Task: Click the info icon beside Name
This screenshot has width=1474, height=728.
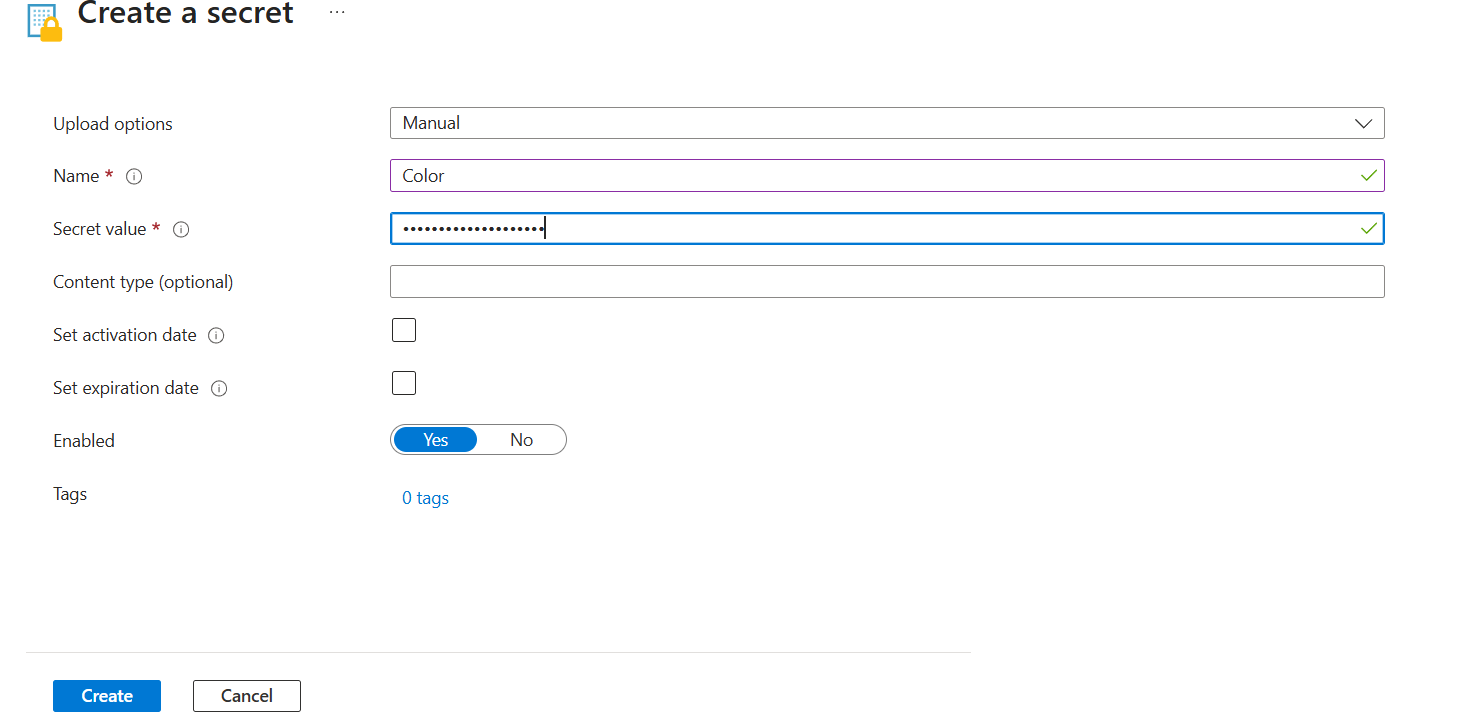Action: [x=134, y=177]
